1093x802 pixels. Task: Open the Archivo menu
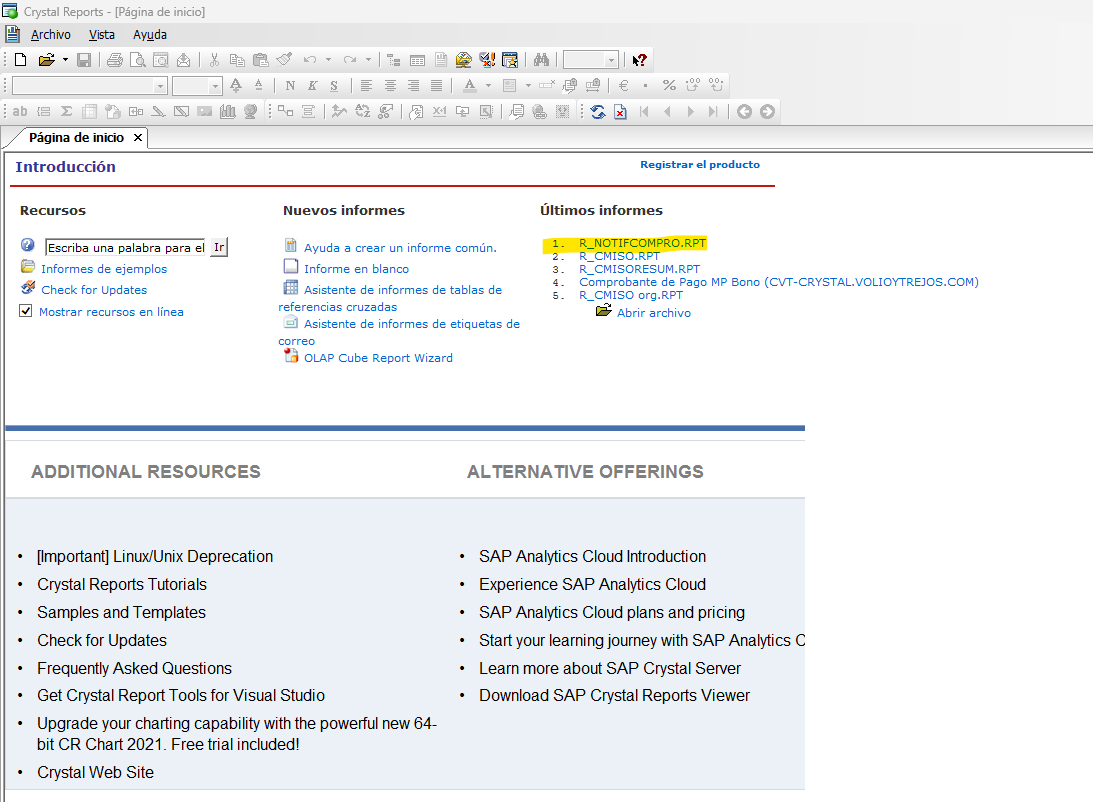point(51,35)
